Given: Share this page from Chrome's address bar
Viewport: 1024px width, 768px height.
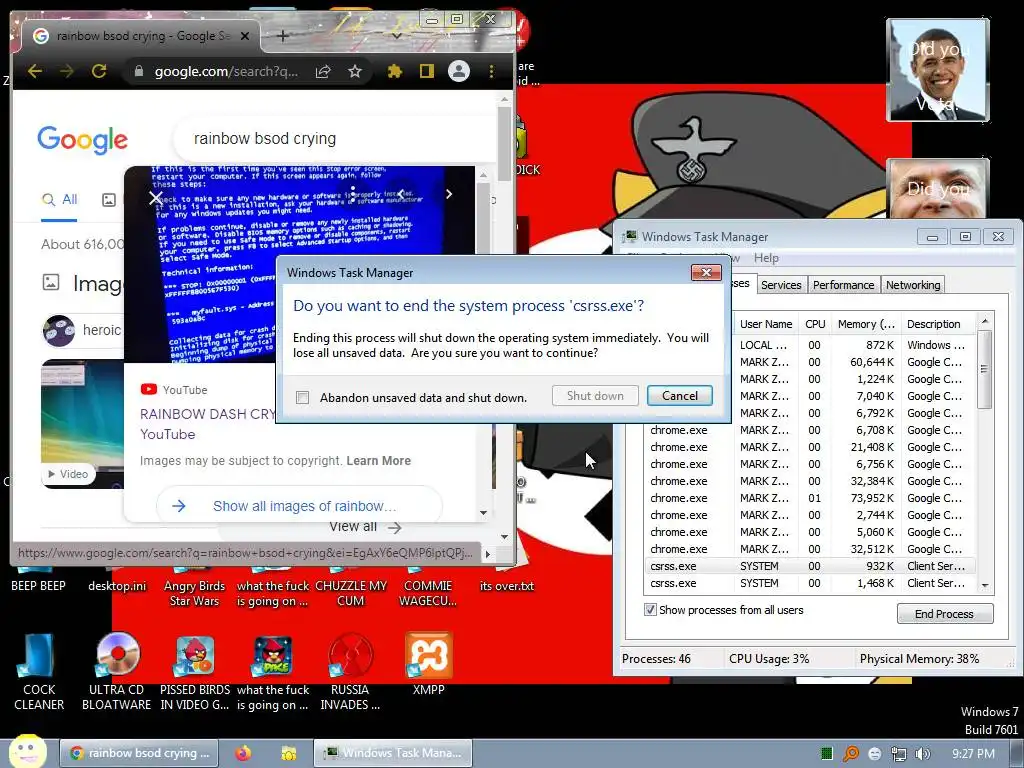Looking at the screenshot, I should tap(323, 71).
